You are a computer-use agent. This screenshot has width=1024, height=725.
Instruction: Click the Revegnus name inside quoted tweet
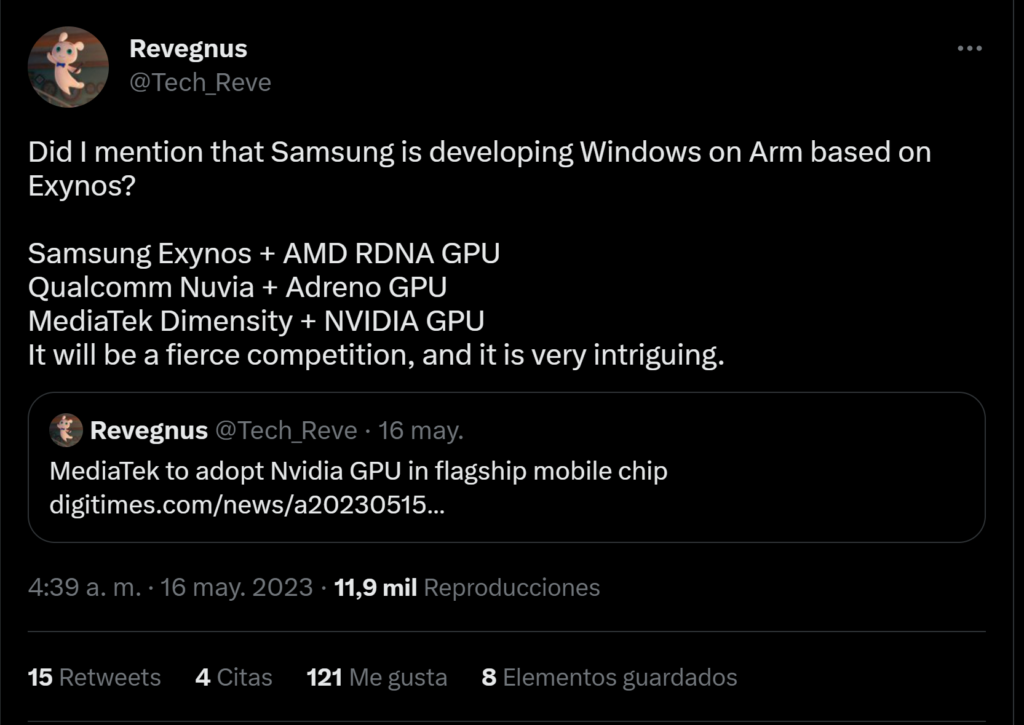(x=149, y=431)
